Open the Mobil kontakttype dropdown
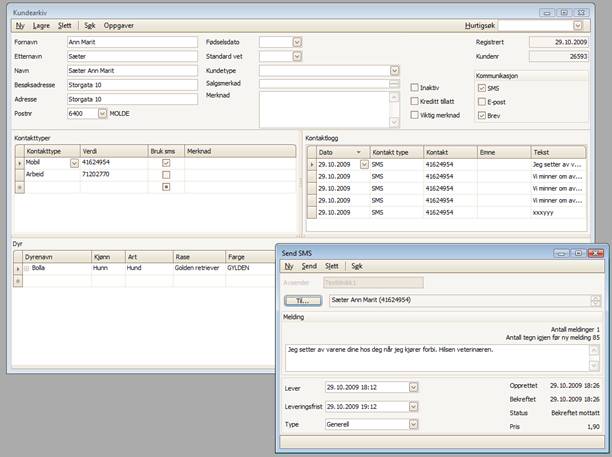The image size is (612, 457). [x=74, y=164]
